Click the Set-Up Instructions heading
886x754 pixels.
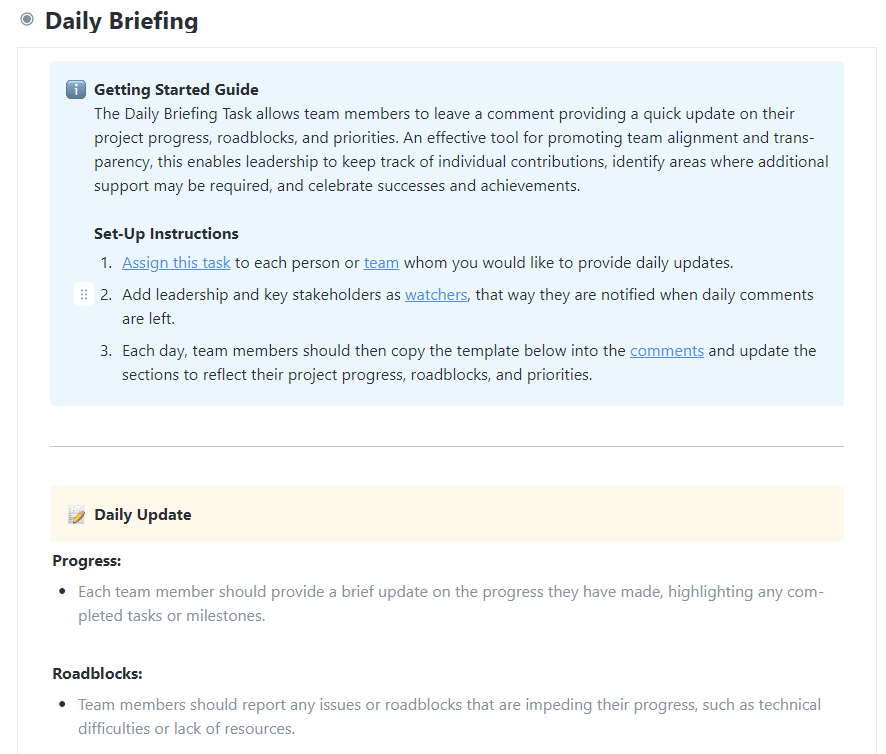(166, 233)
